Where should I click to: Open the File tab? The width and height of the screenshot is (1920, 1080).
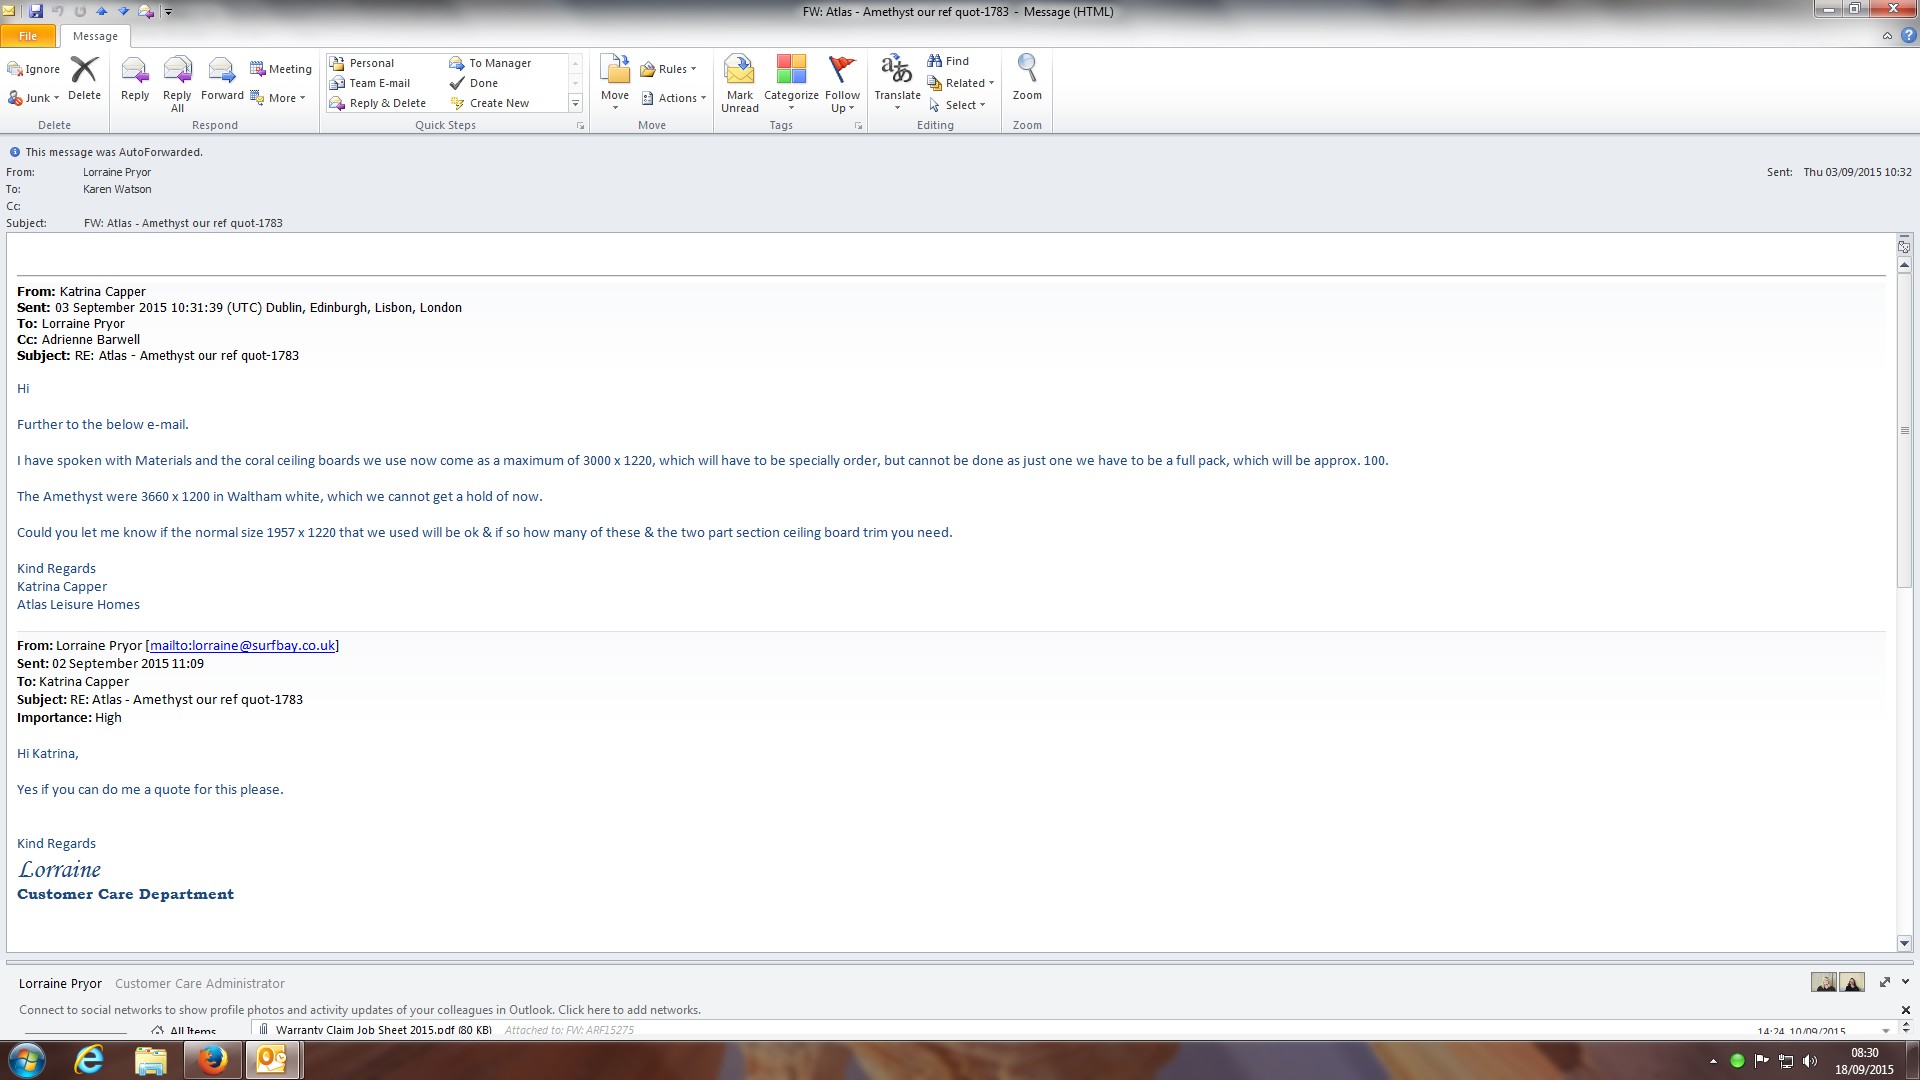pos(28,36)
